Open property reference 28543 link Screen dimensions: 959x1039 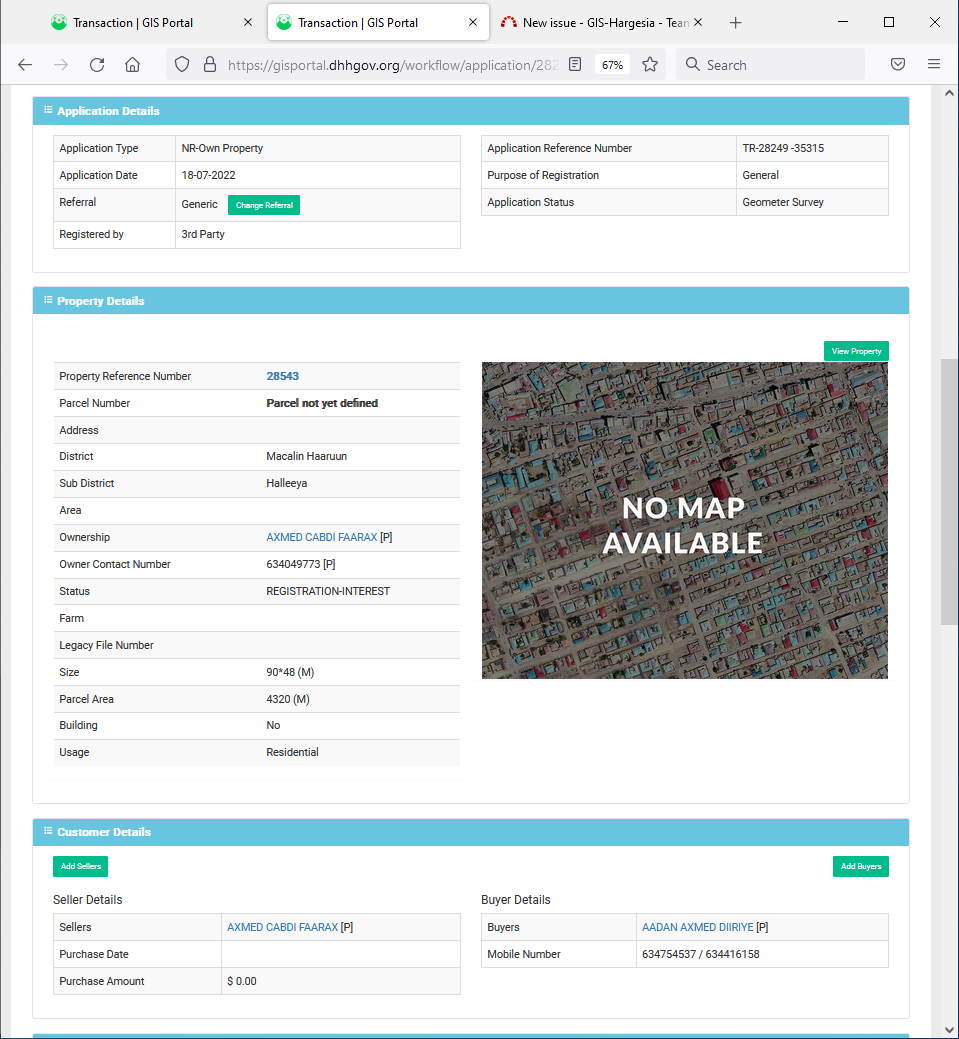coord(282,376)
